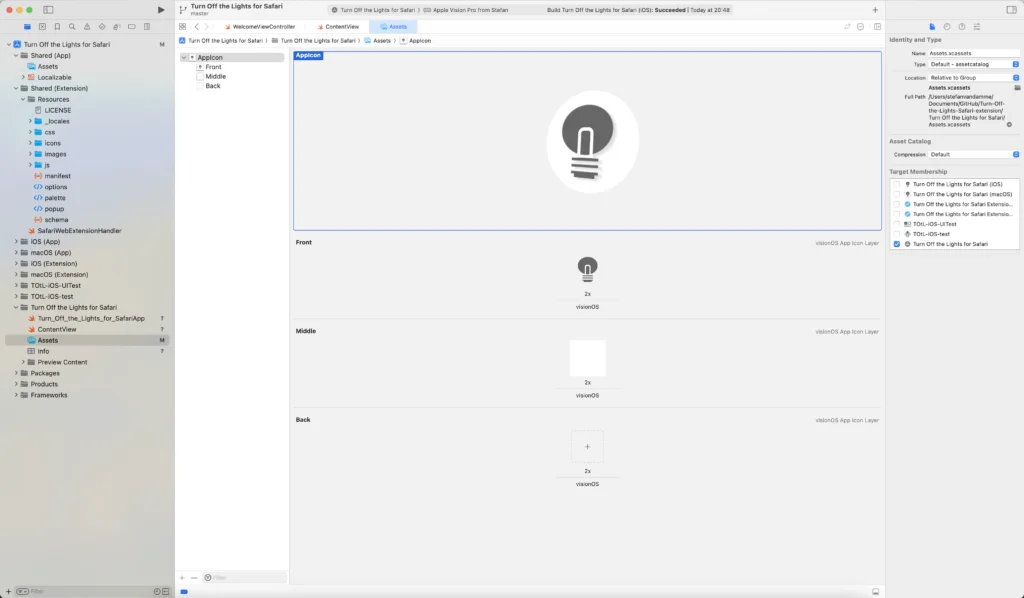Viewport: 1024px width, 598px height.
Task: Click the editor grid related-items icon
Action: pos(182,26)
